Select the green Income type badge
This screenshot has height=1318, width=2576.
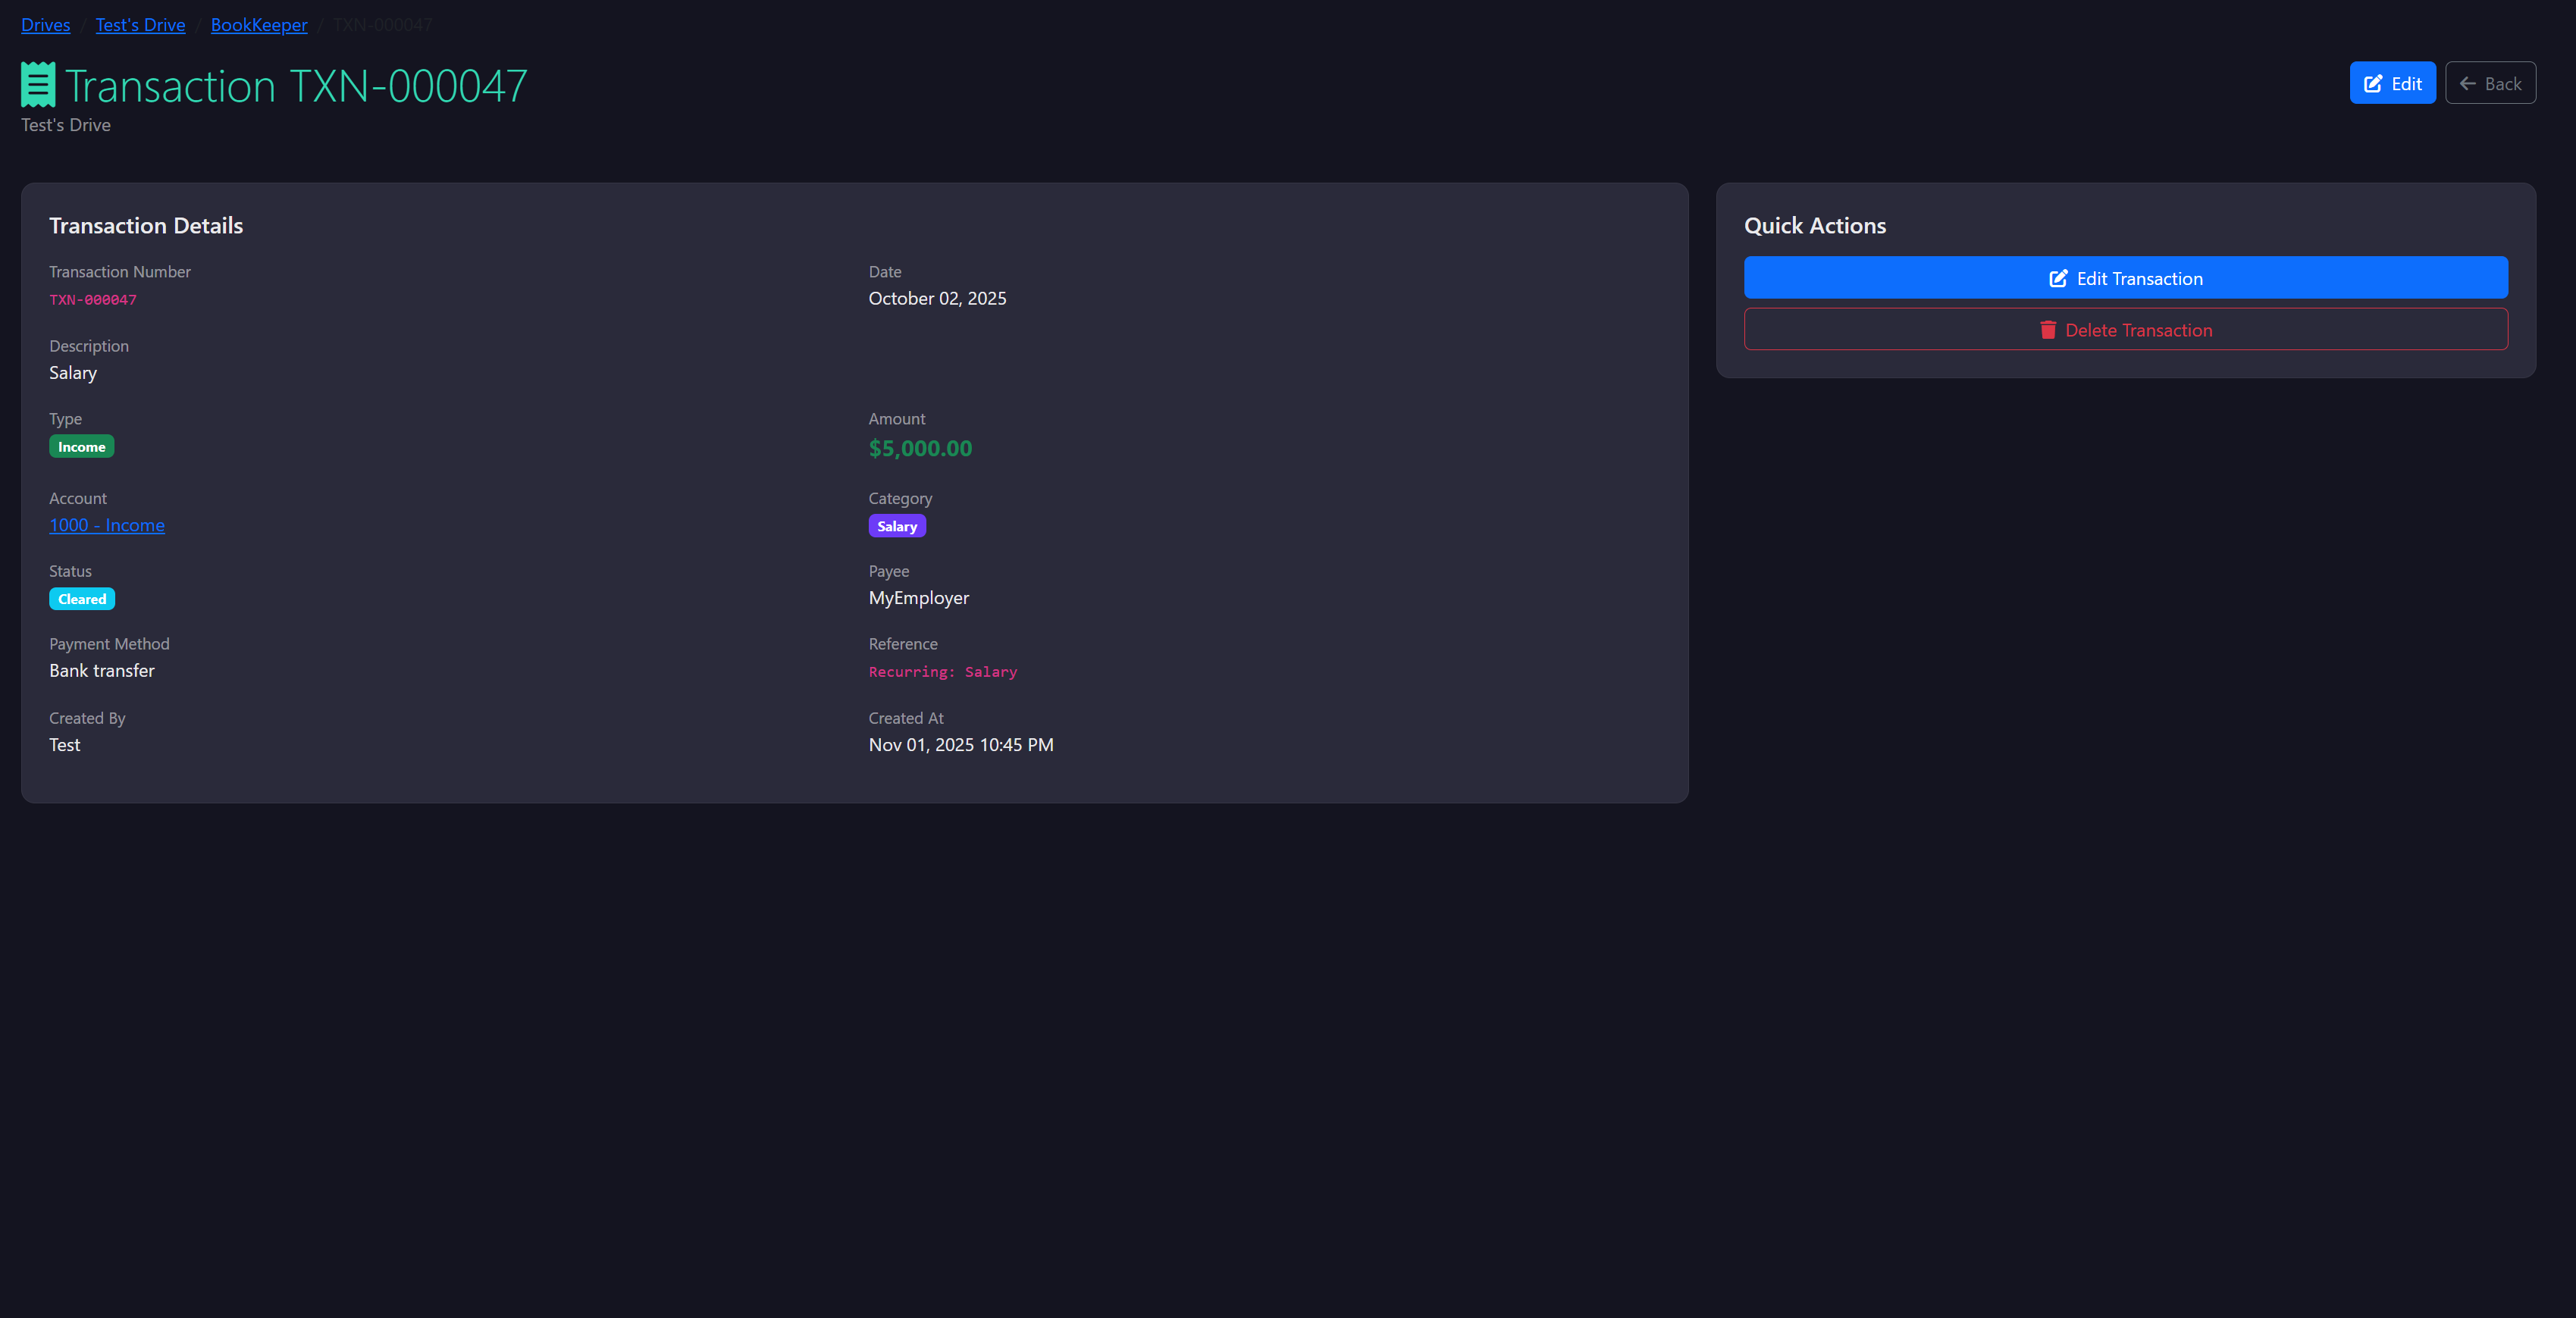(x=81, y=446)
